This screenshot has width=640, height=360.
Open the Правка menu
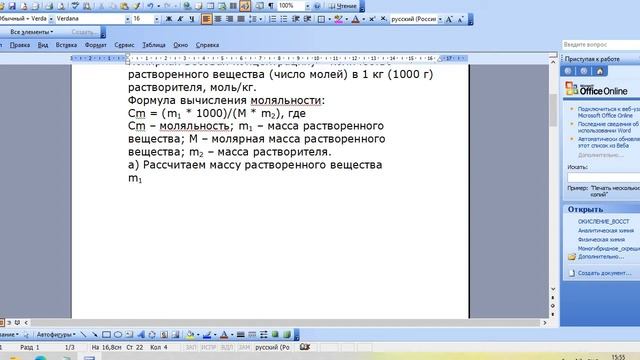click(20, 45)
